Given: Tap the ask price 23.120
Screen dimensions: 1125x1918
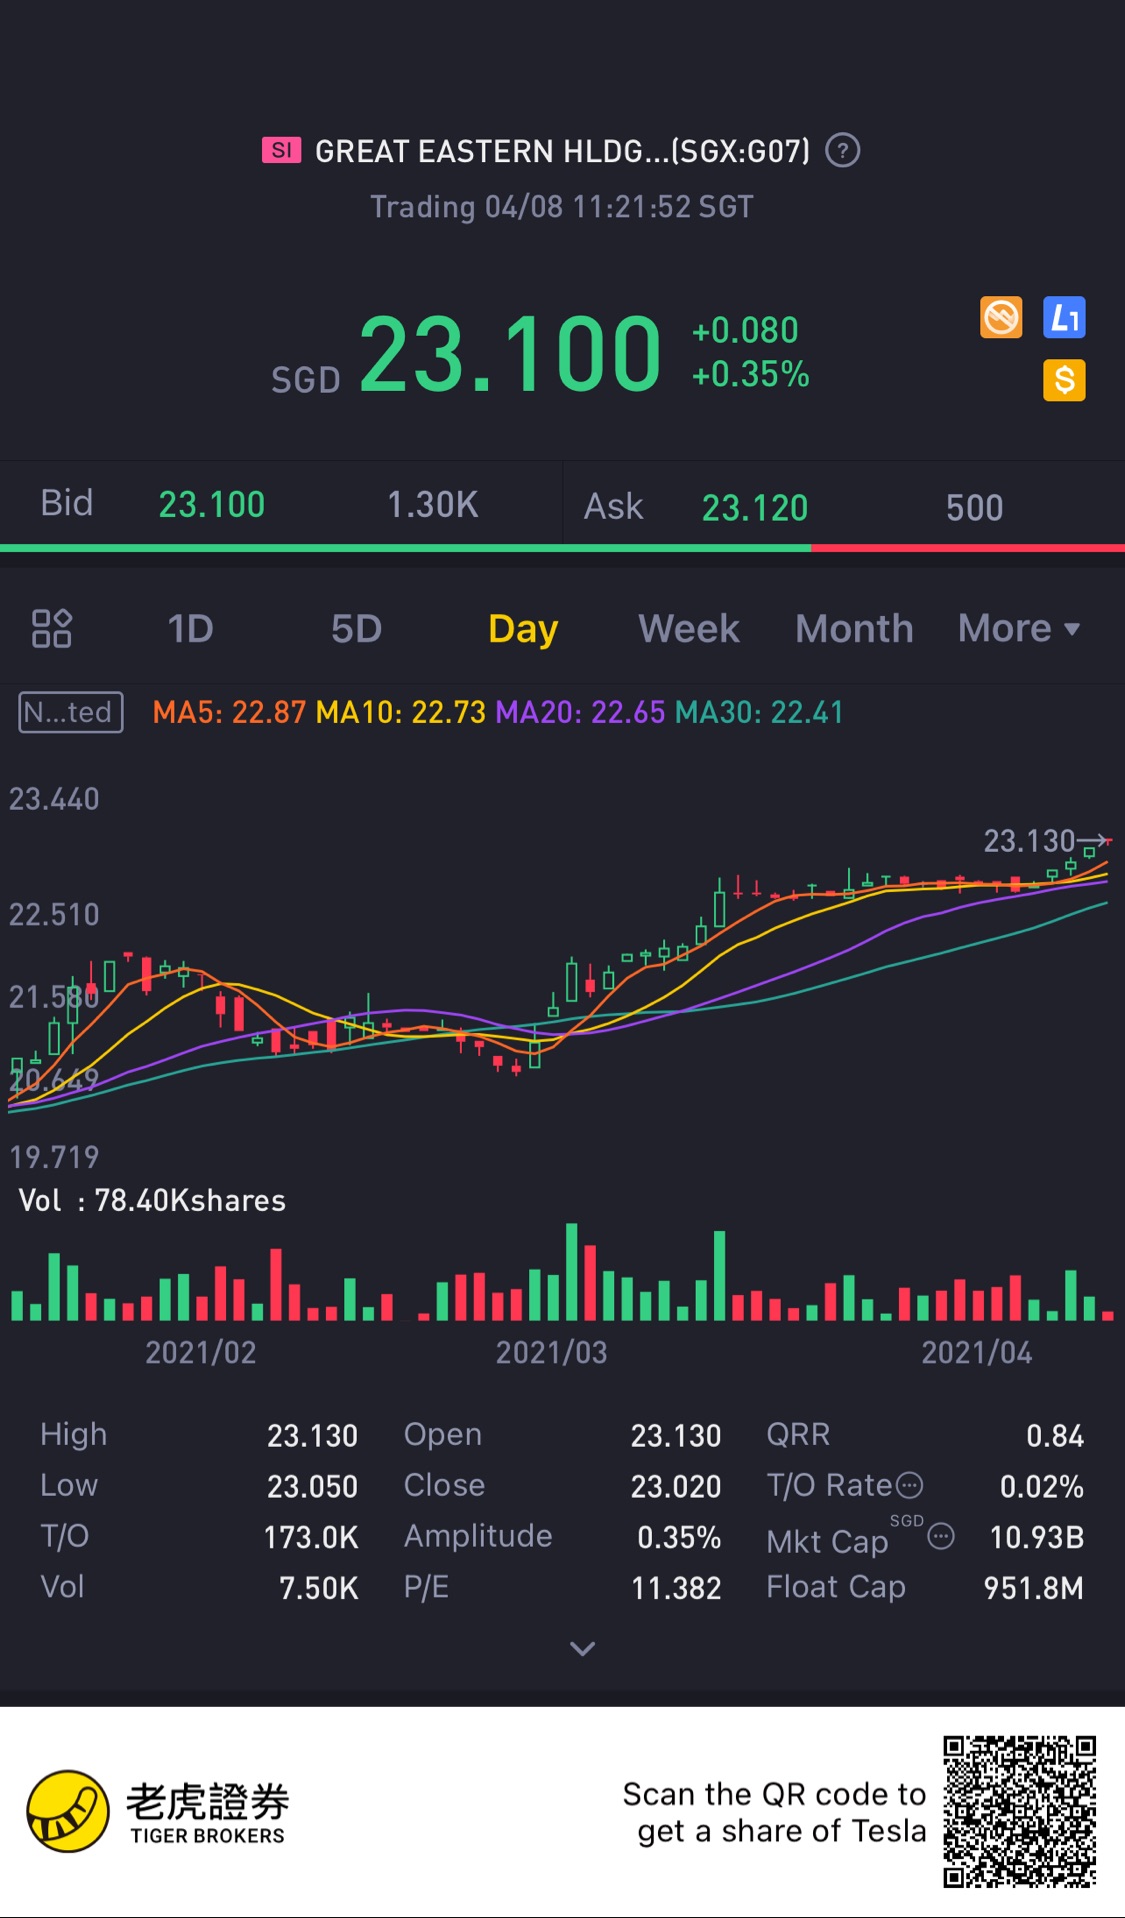Looking at the screenshot, I should tap(755, 508).
